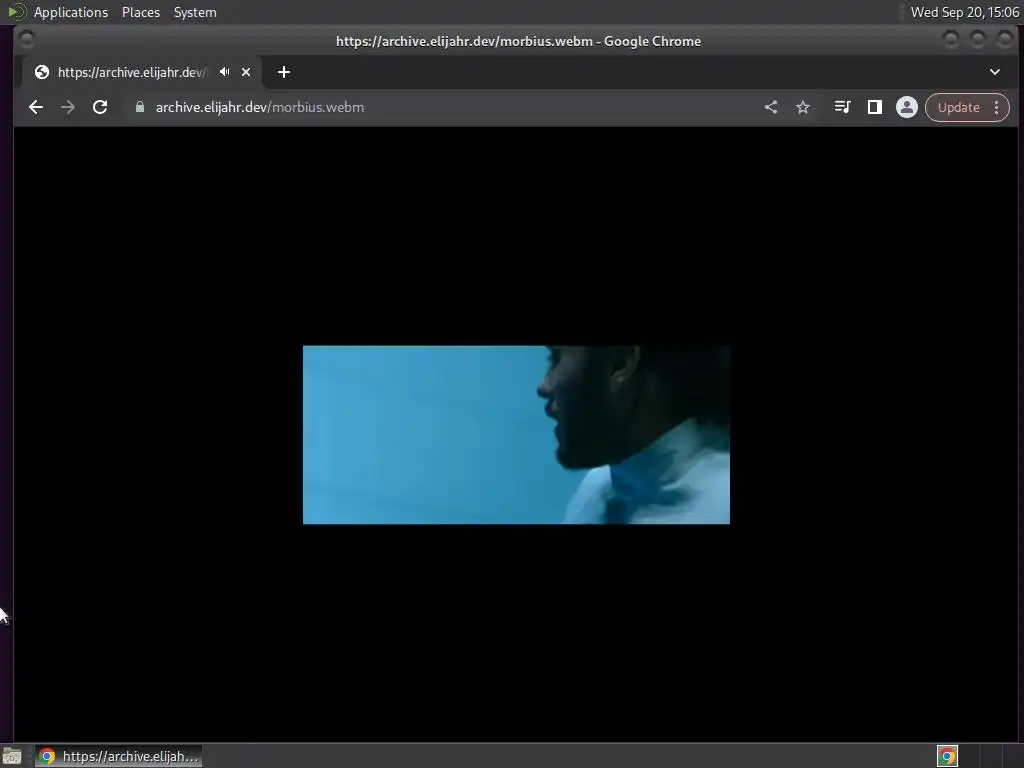Click the playing video frame
Image resolution: width=1024 pixels, height=768 pixels.
point(516,434)
